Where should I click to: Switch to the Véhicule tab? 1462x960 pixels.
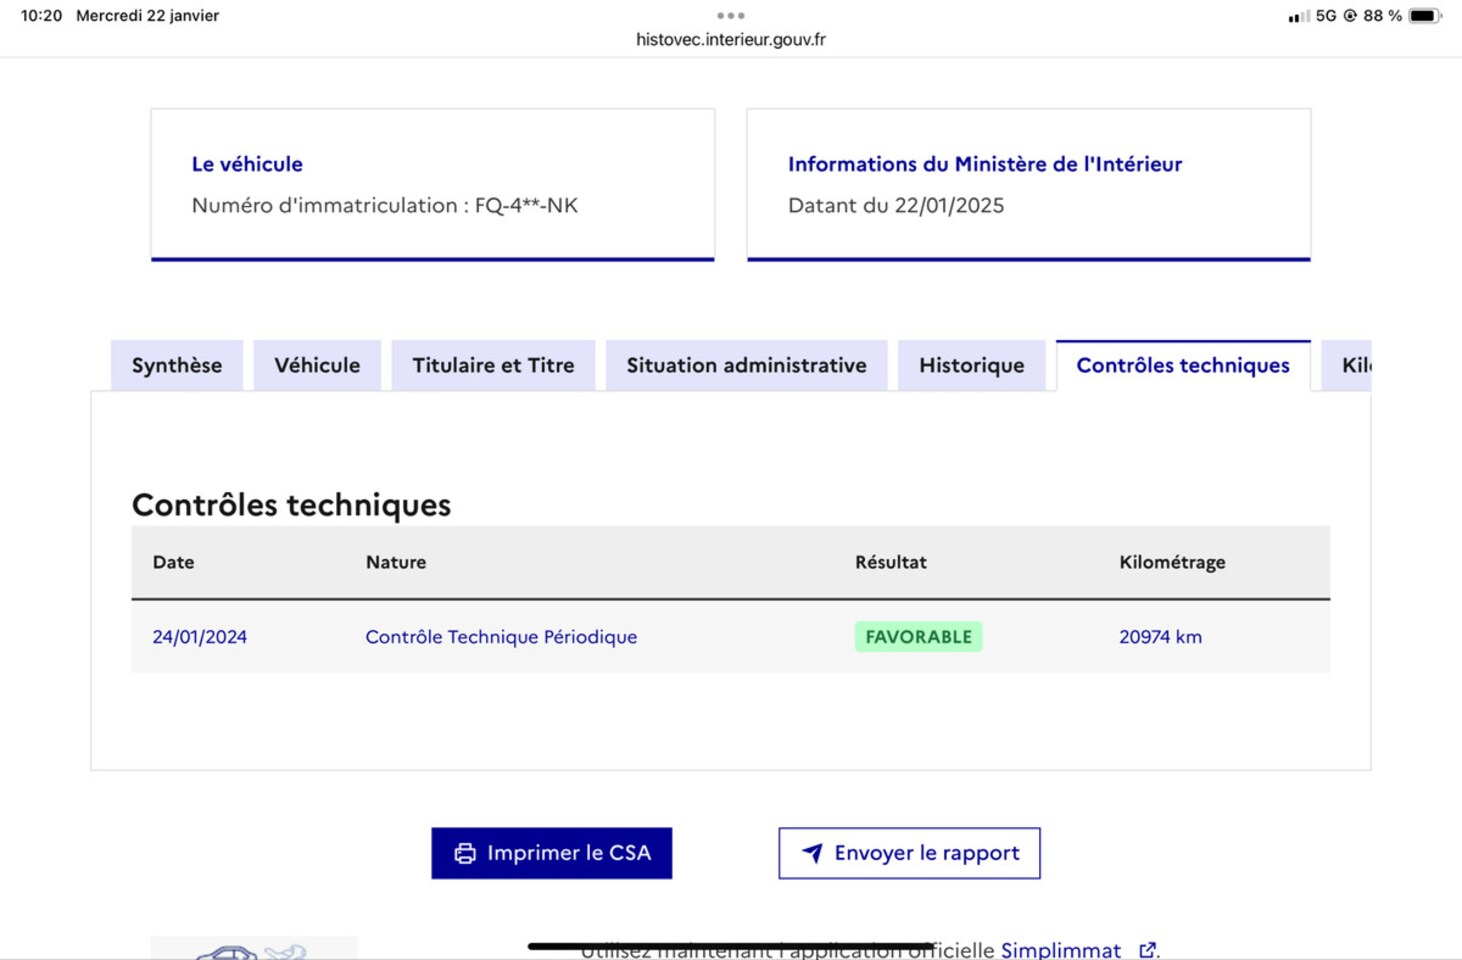317,366
